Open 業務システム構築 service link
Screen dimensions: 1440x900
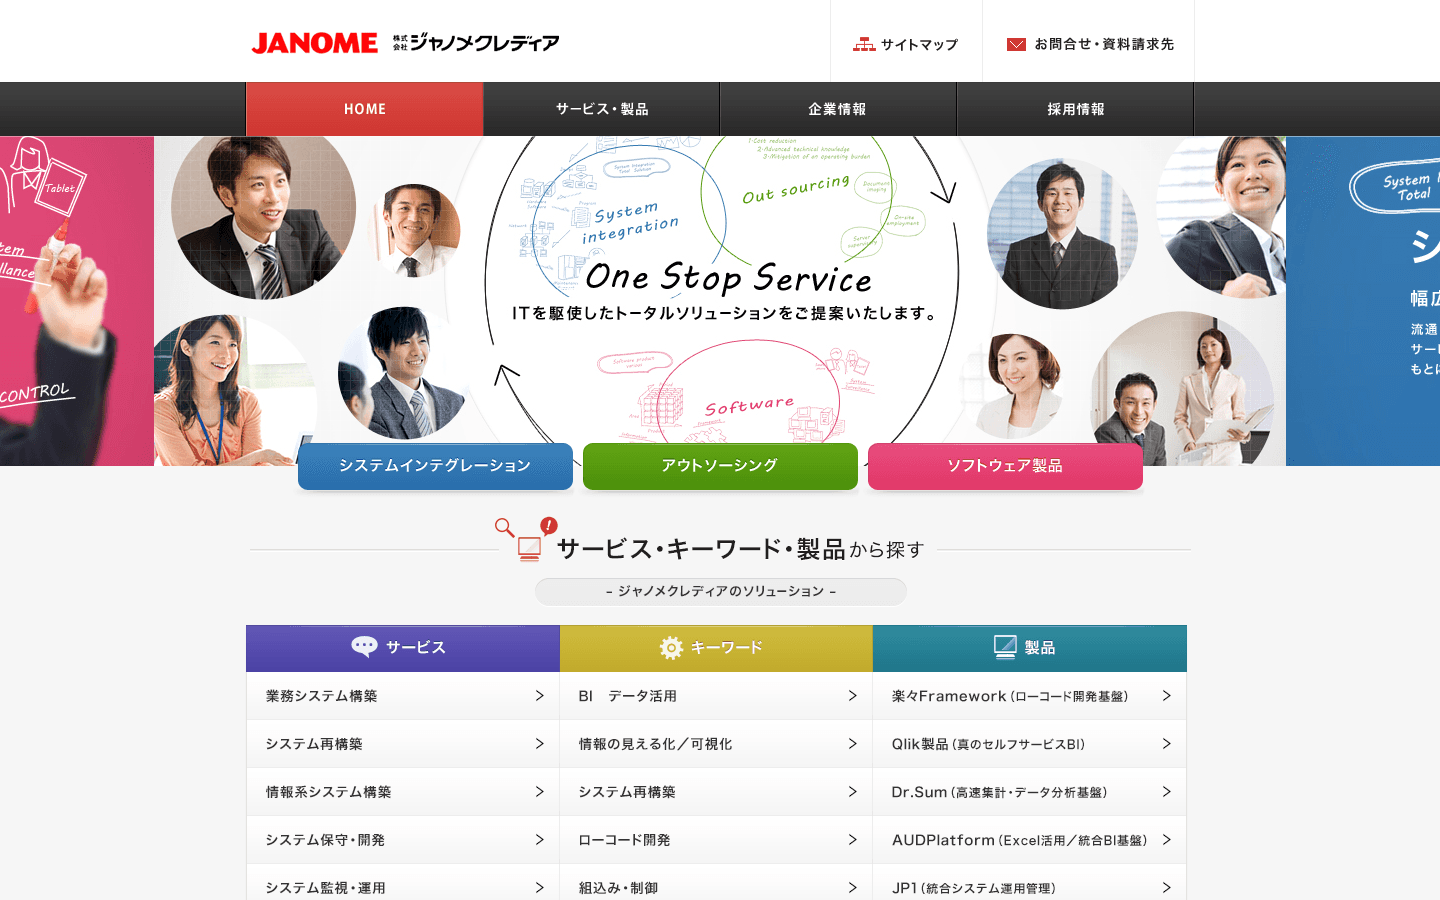click(x=403, y=696)
